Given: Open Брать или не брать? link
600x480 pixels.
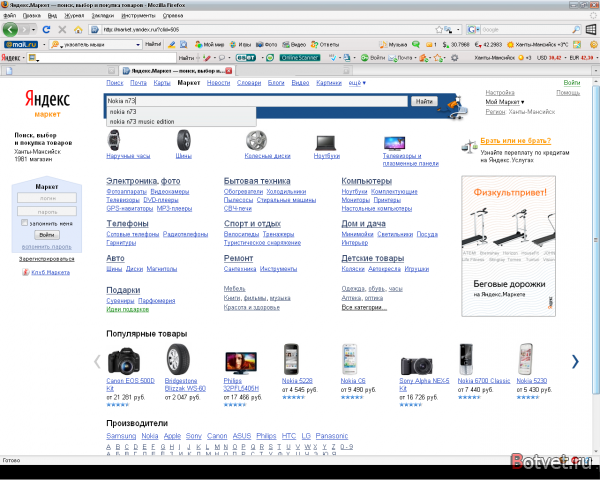Looking at the screenshot, I should click(x=515, y=140).
